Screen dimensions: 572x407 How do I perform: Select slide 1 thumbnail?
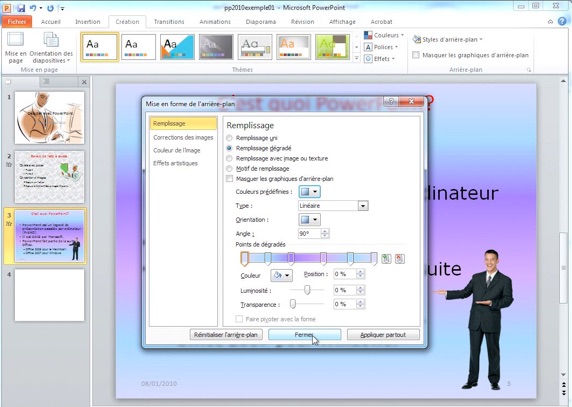[x=50, y=117]
